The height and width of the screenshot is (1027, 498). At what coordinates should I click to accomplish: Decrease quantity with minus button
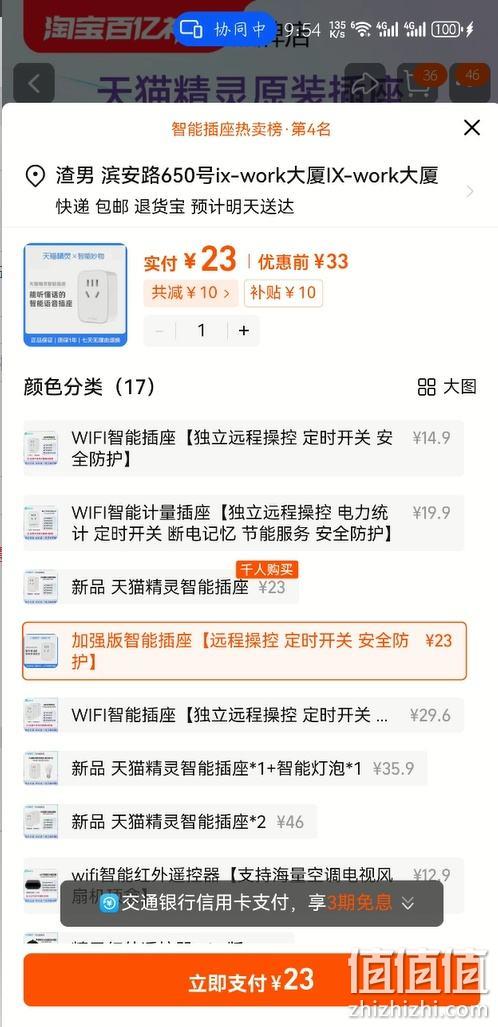159,331
